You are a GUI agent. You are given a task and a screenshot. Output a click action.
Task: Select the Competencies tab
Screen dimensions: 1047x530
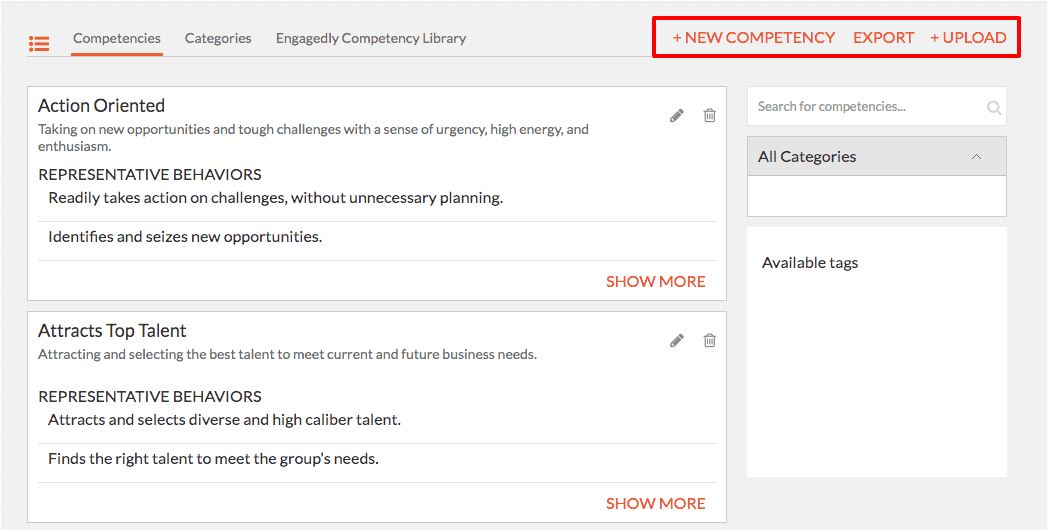pos(117,39)
